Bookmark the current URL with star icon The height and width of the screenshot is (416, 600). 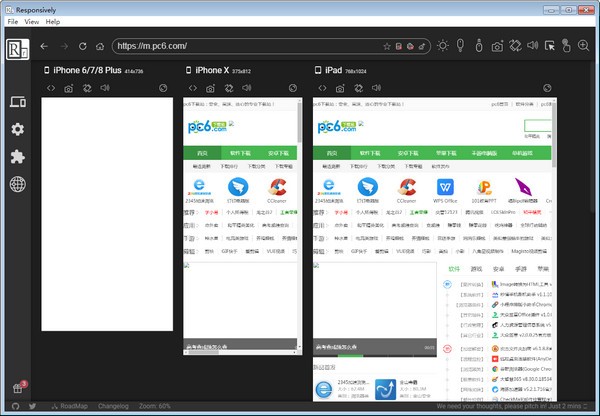pos(387,46)
